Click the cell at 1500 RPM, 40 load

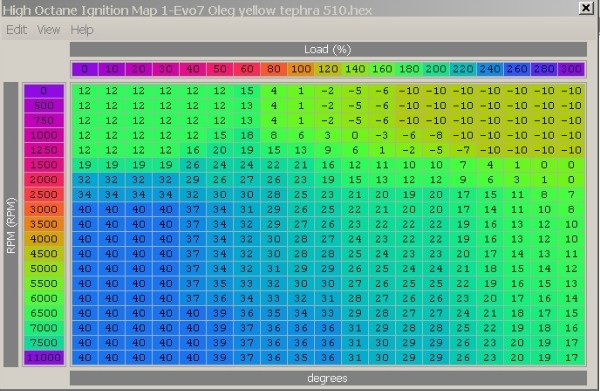tap(193, 165)
